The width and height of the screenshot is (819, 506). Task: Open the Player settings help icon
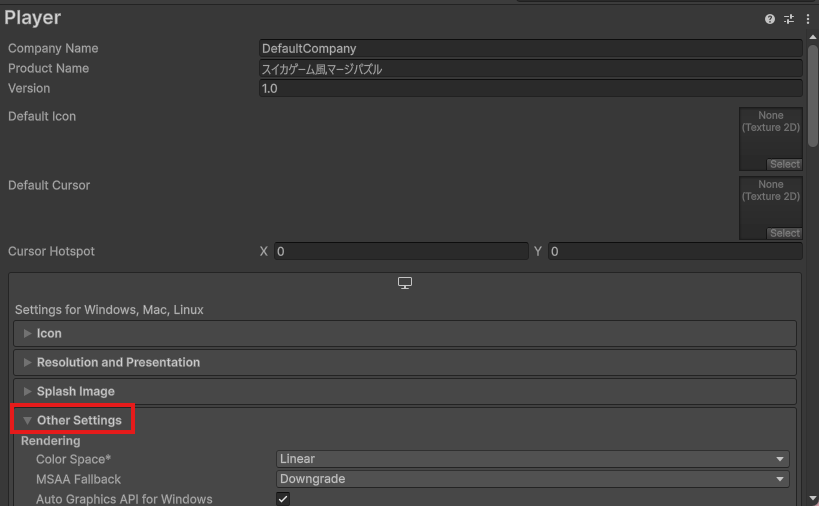[769, 19]
